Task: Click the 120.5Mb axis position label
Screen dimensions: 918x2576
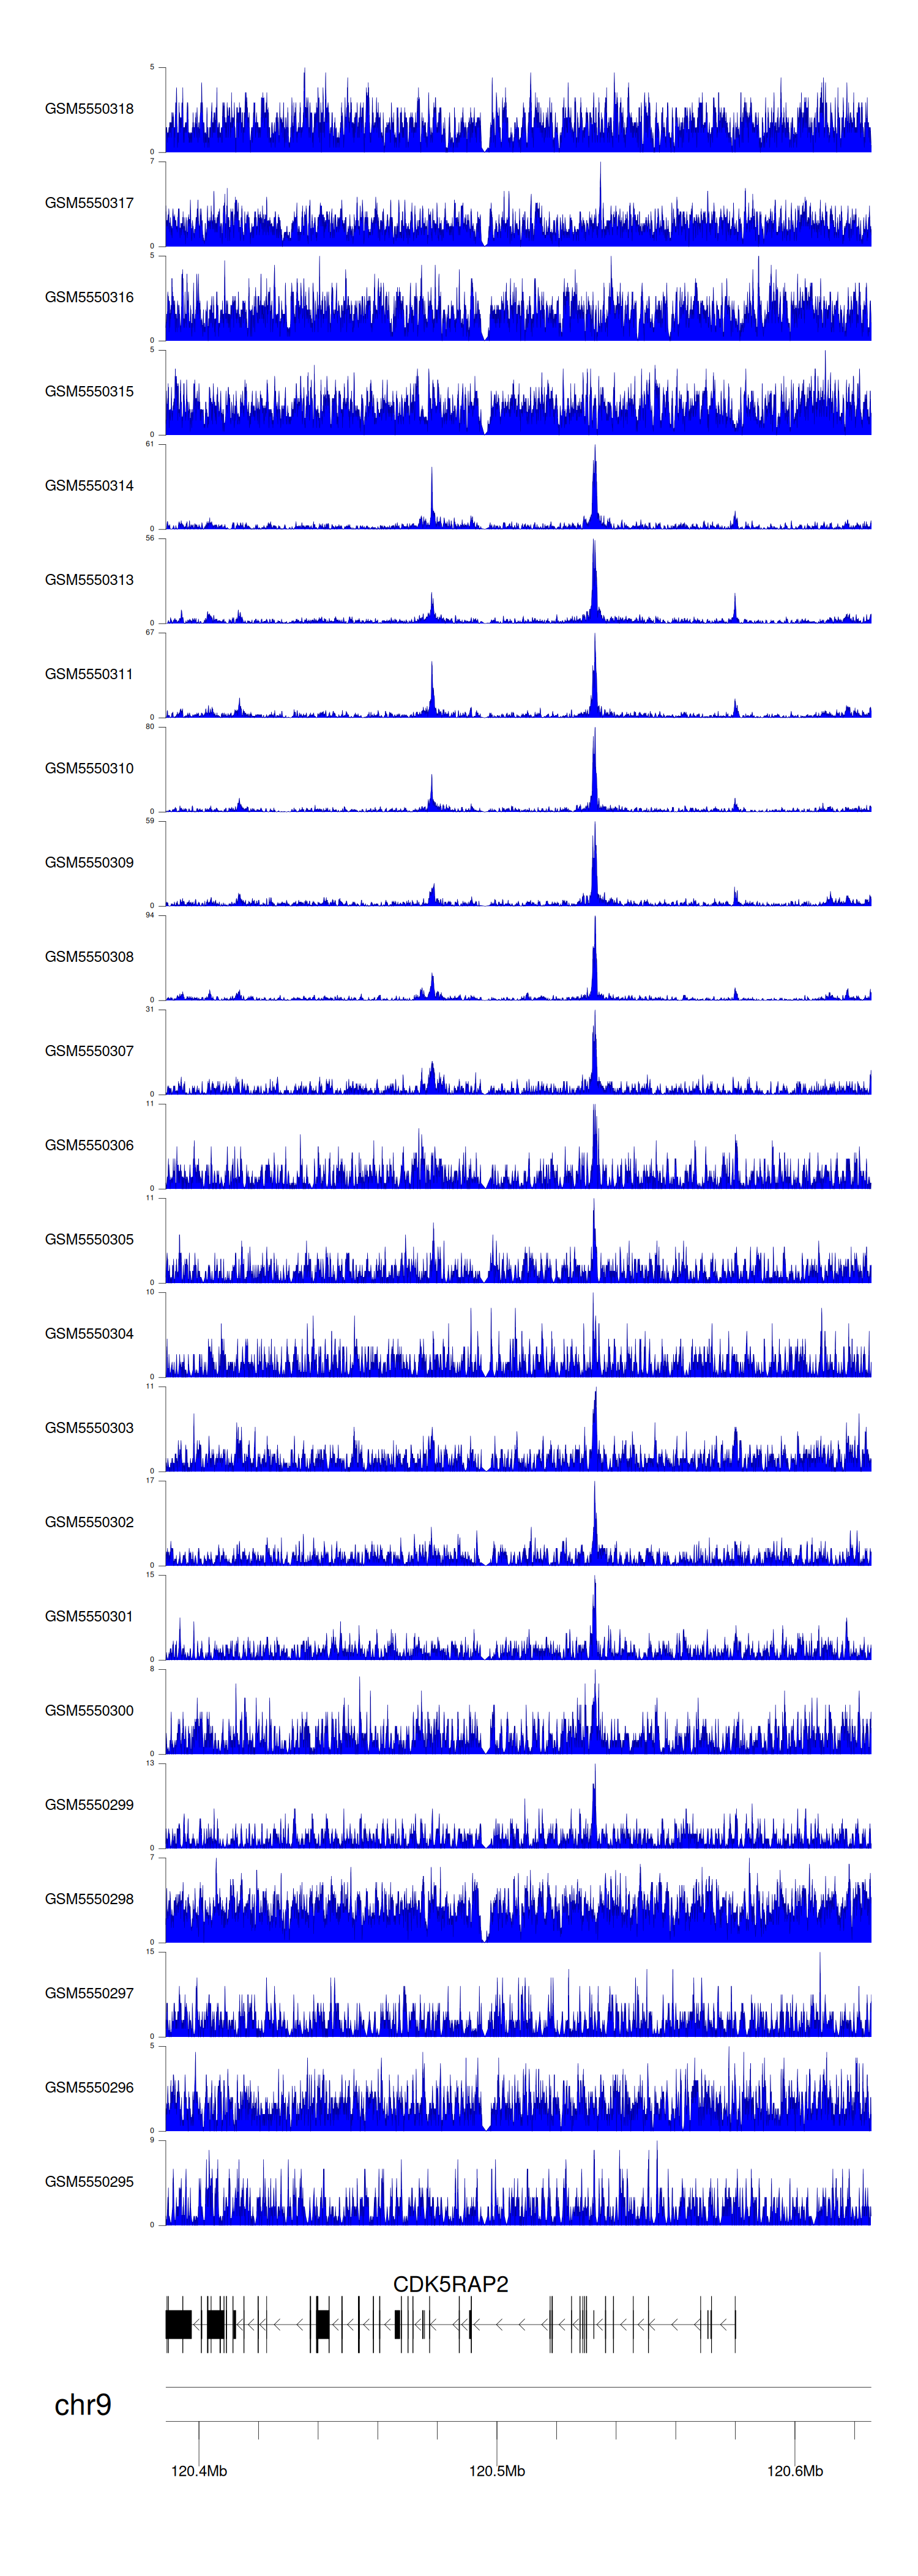Action: pyautogui.click(x=497, y=2470)
